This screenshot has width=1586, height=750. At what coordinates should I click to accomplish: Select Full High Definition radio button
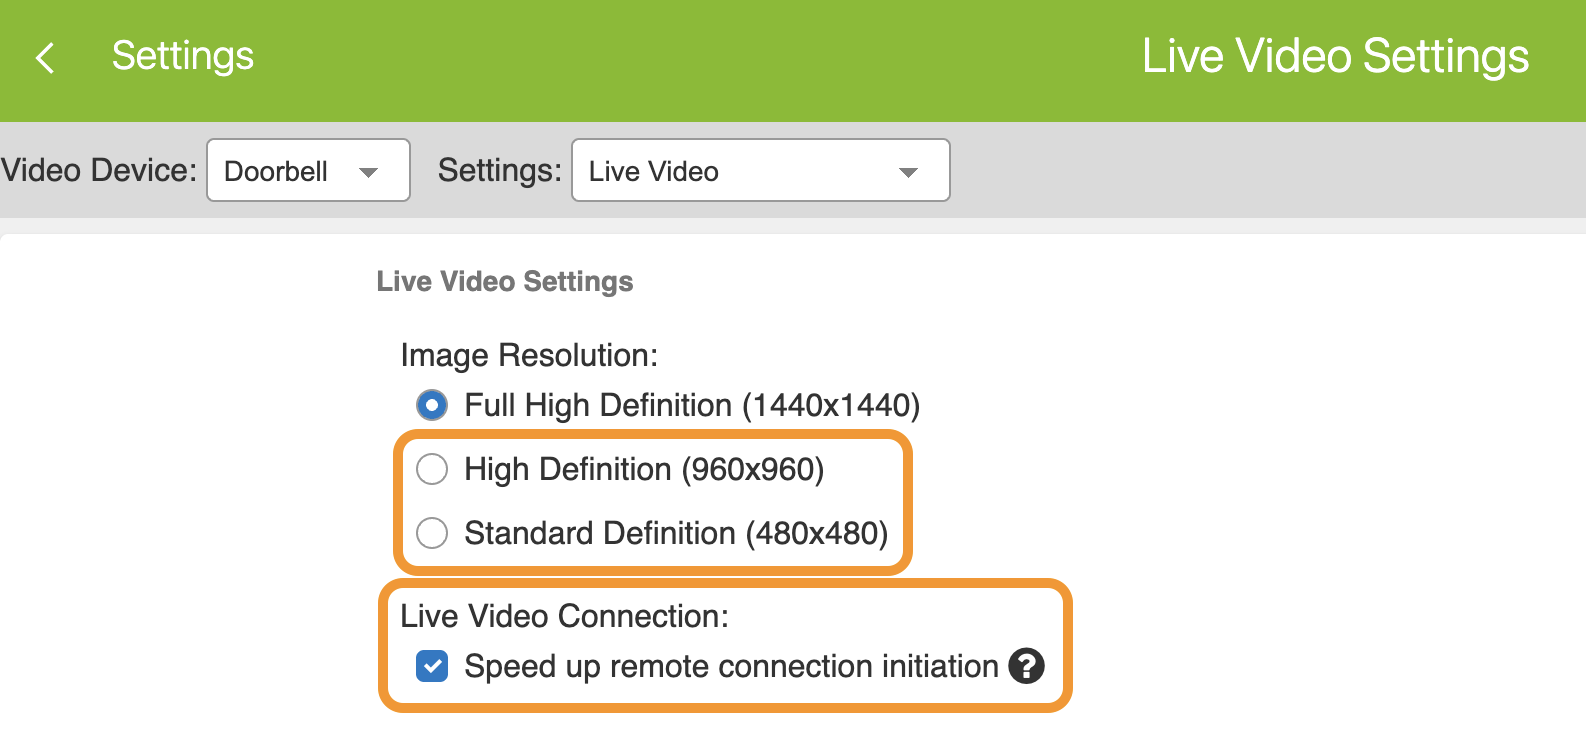click(432, 405)
